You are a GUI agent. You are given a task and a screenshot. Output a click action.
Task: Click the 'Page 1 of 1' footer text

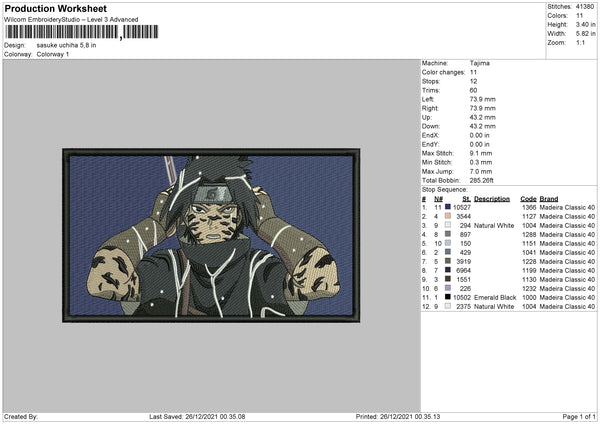click(579, 416)
